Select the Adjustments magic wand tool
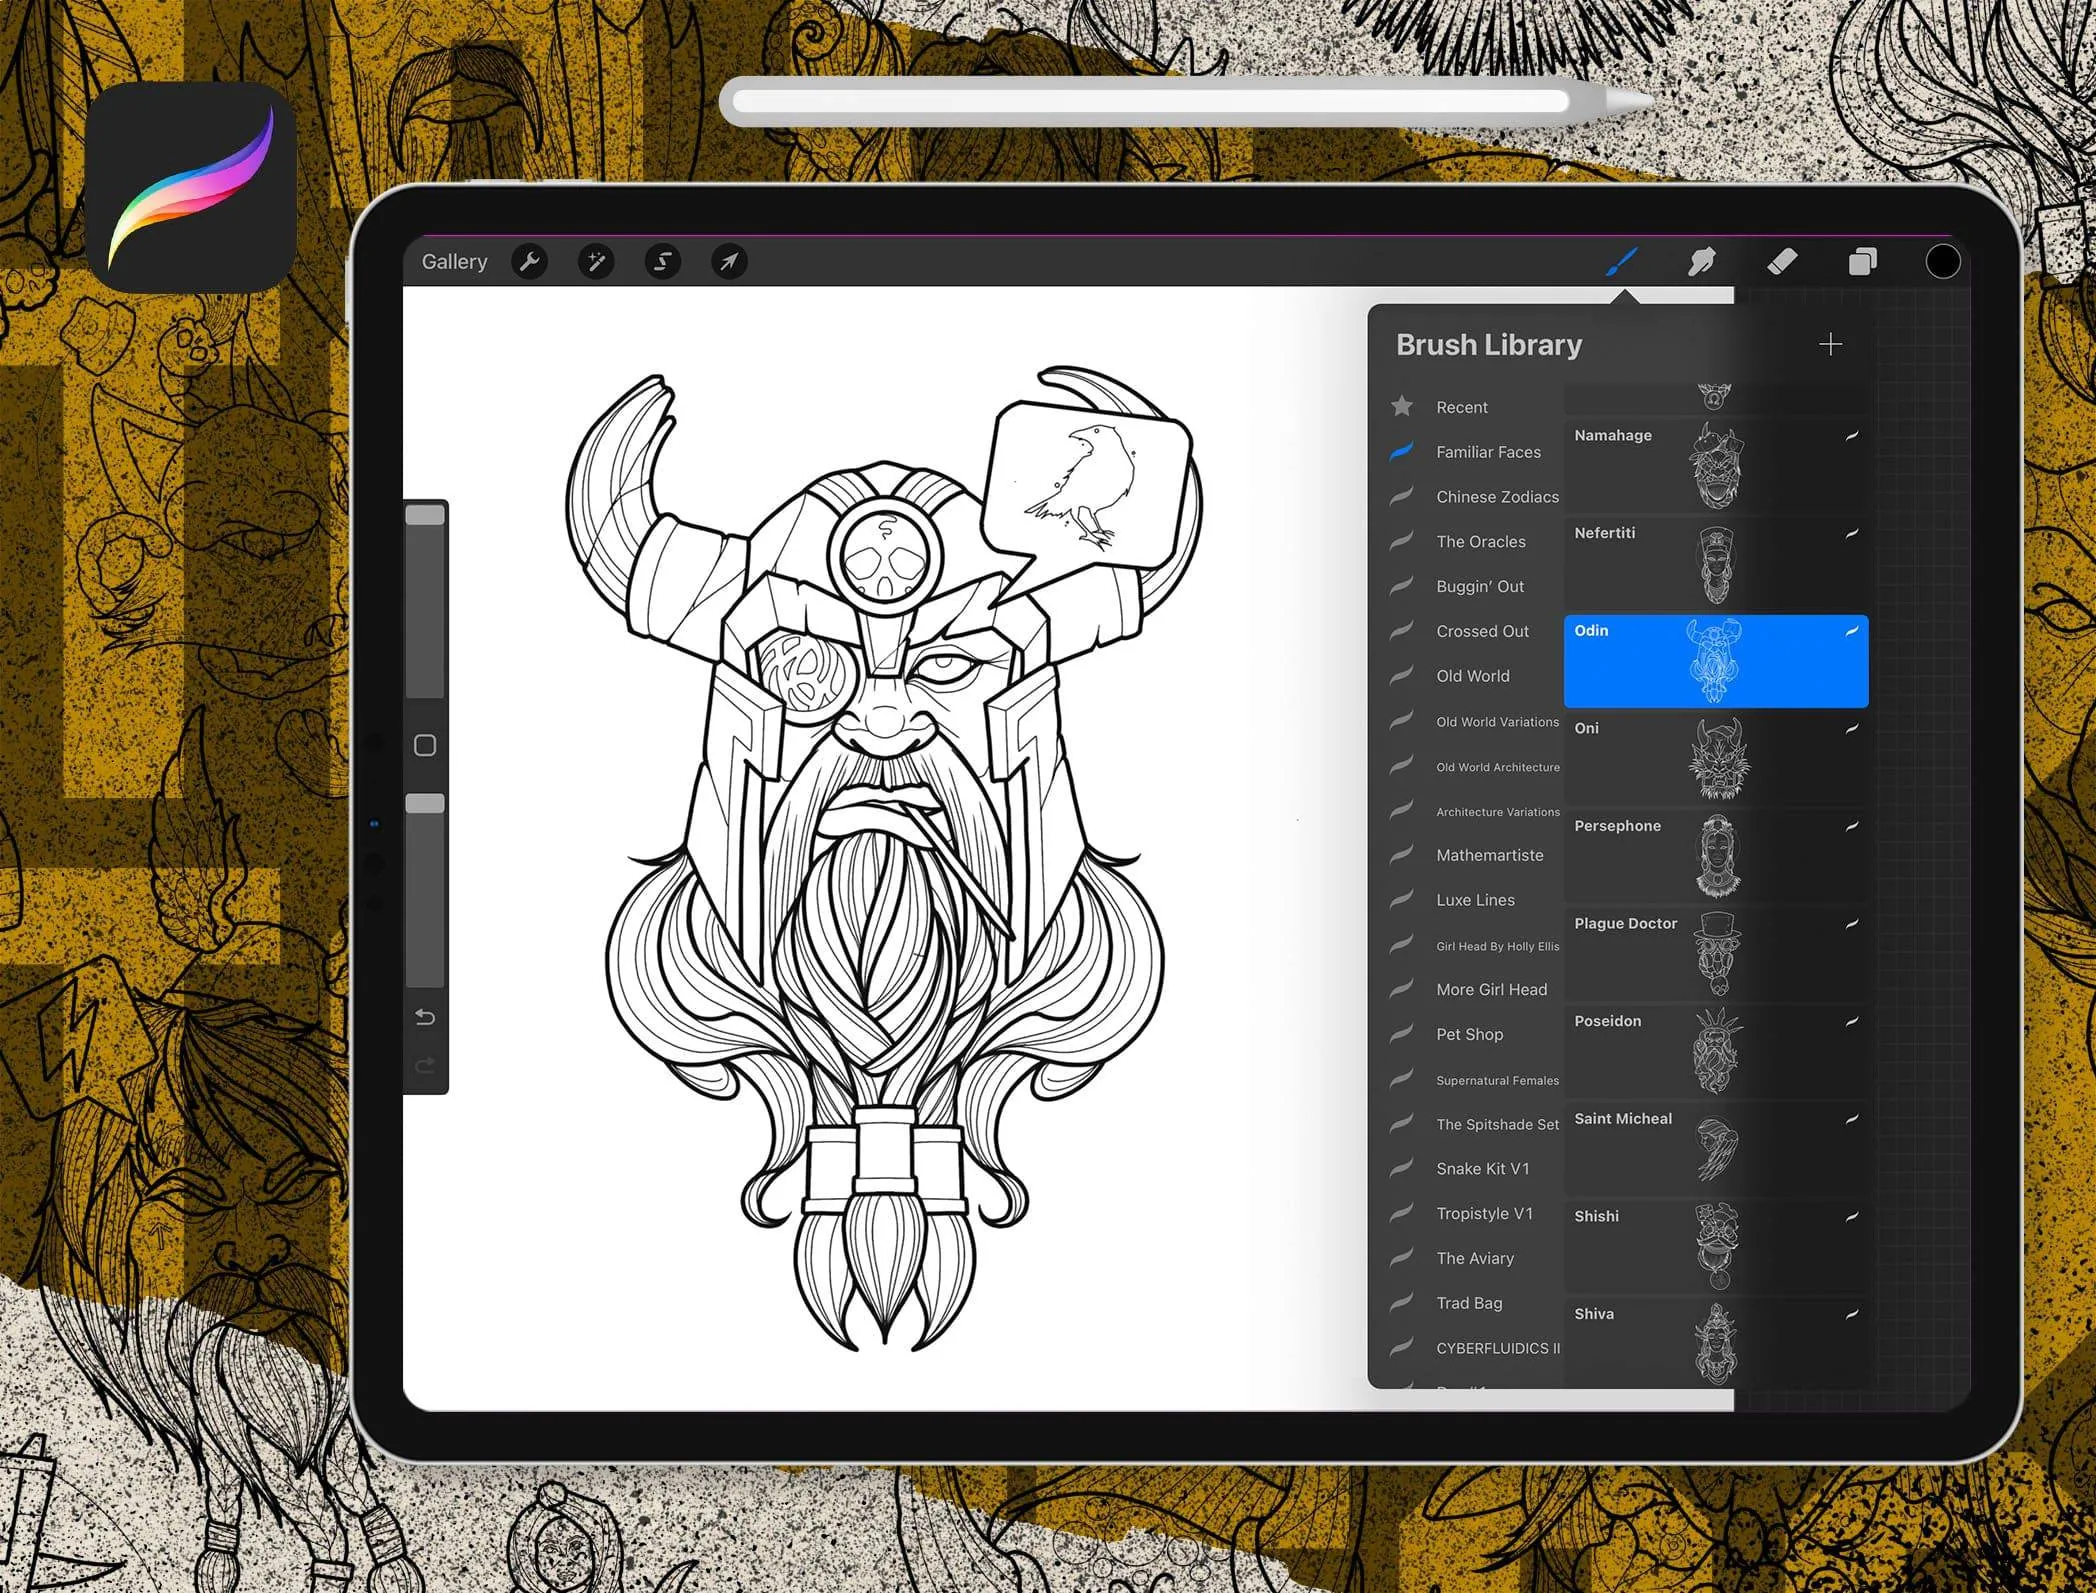 596,261
